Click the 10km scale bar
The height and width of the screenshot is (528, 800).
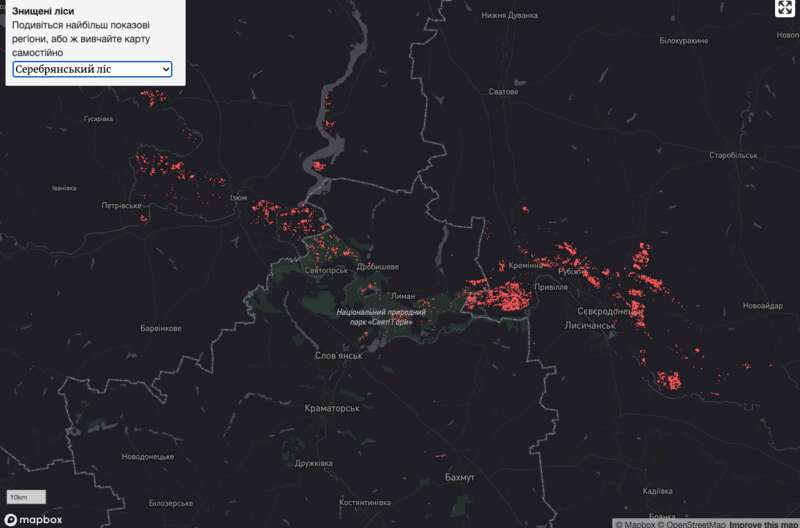[26, 497]
